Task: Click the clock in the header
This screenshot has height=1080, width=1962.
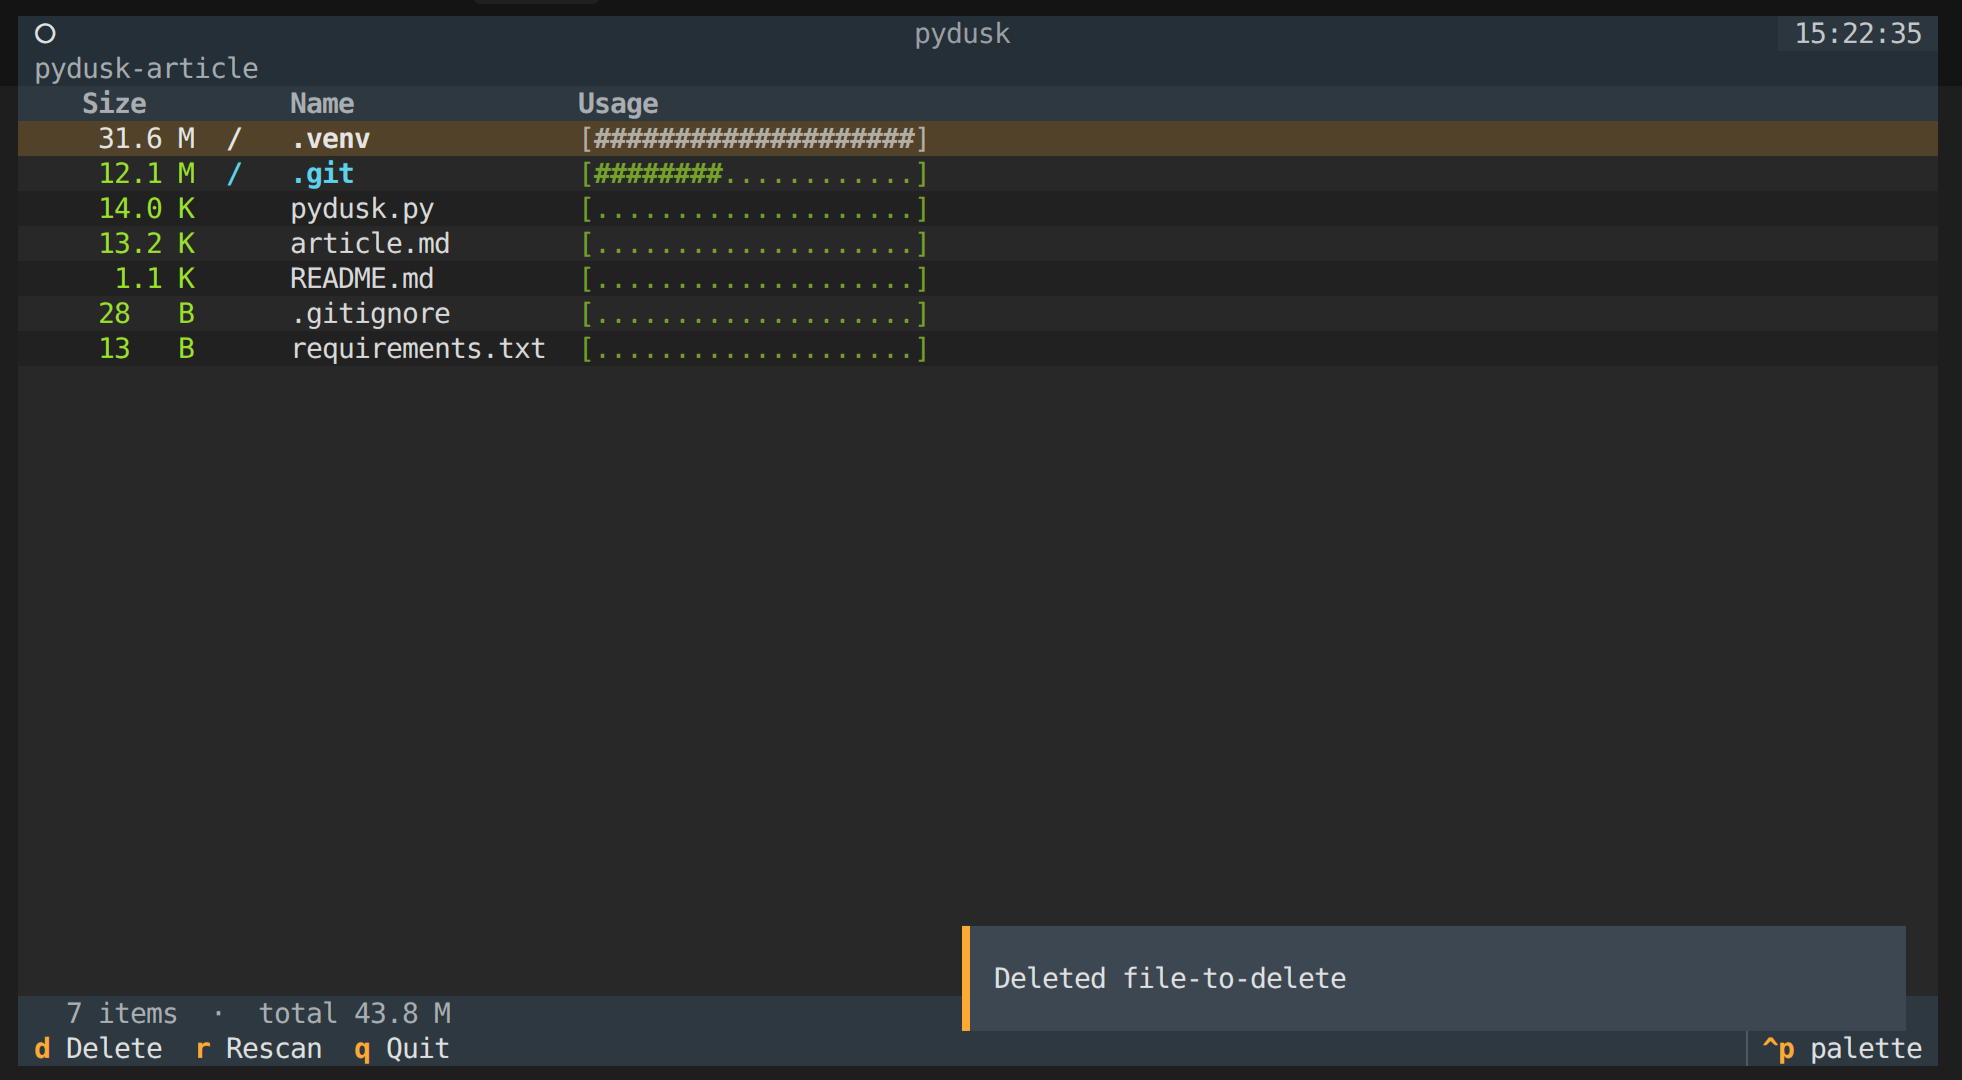Action: pyautogui.click(x=1857, y=34)
